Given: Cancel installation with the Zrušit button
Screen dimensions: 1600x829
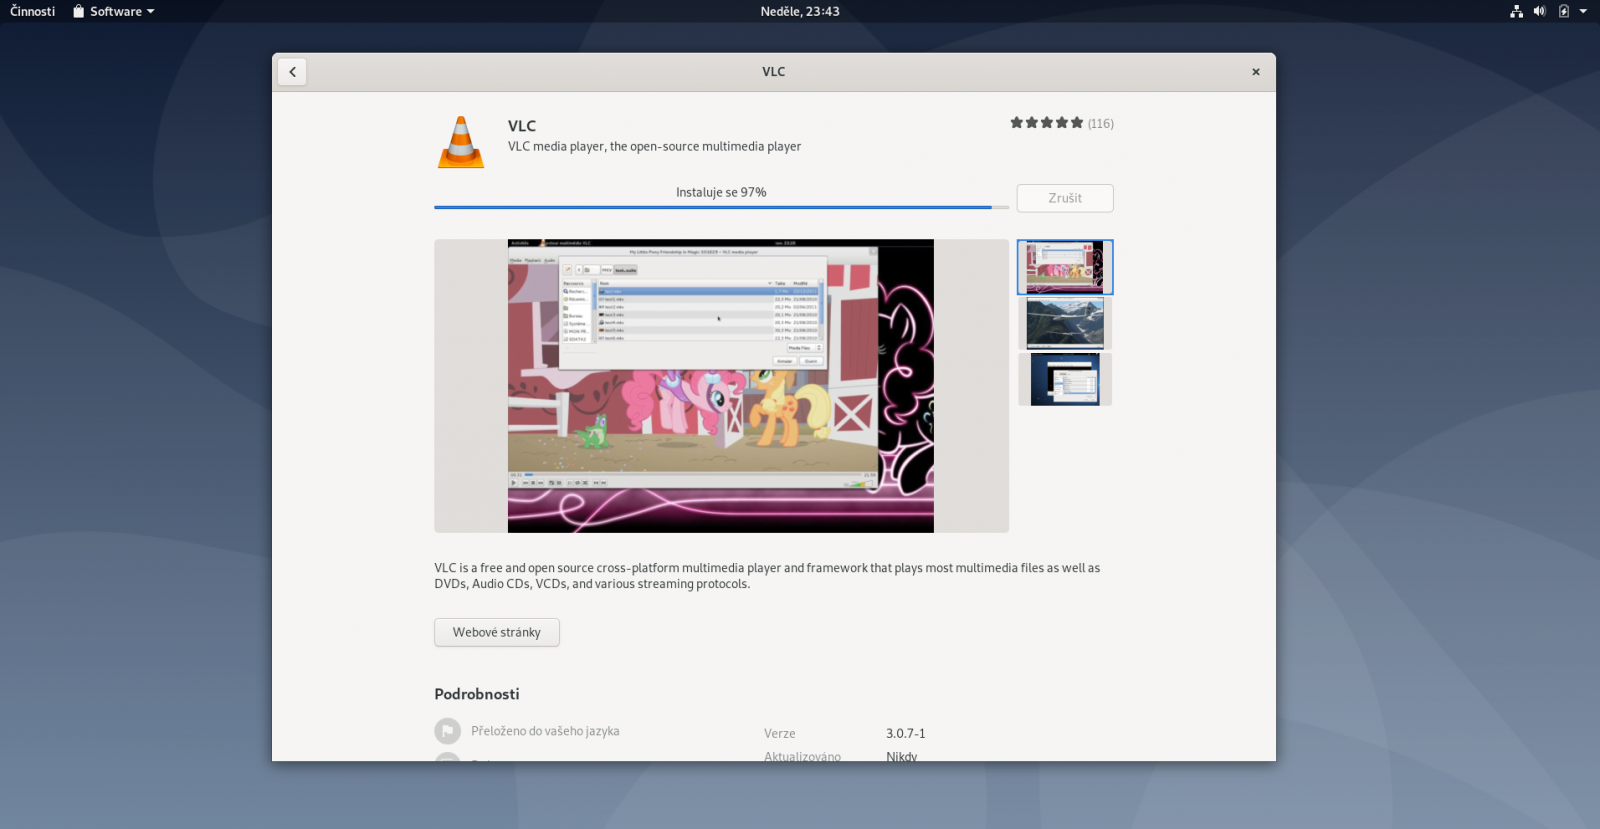Looking at the screenshot, I should pos(1065,198).
